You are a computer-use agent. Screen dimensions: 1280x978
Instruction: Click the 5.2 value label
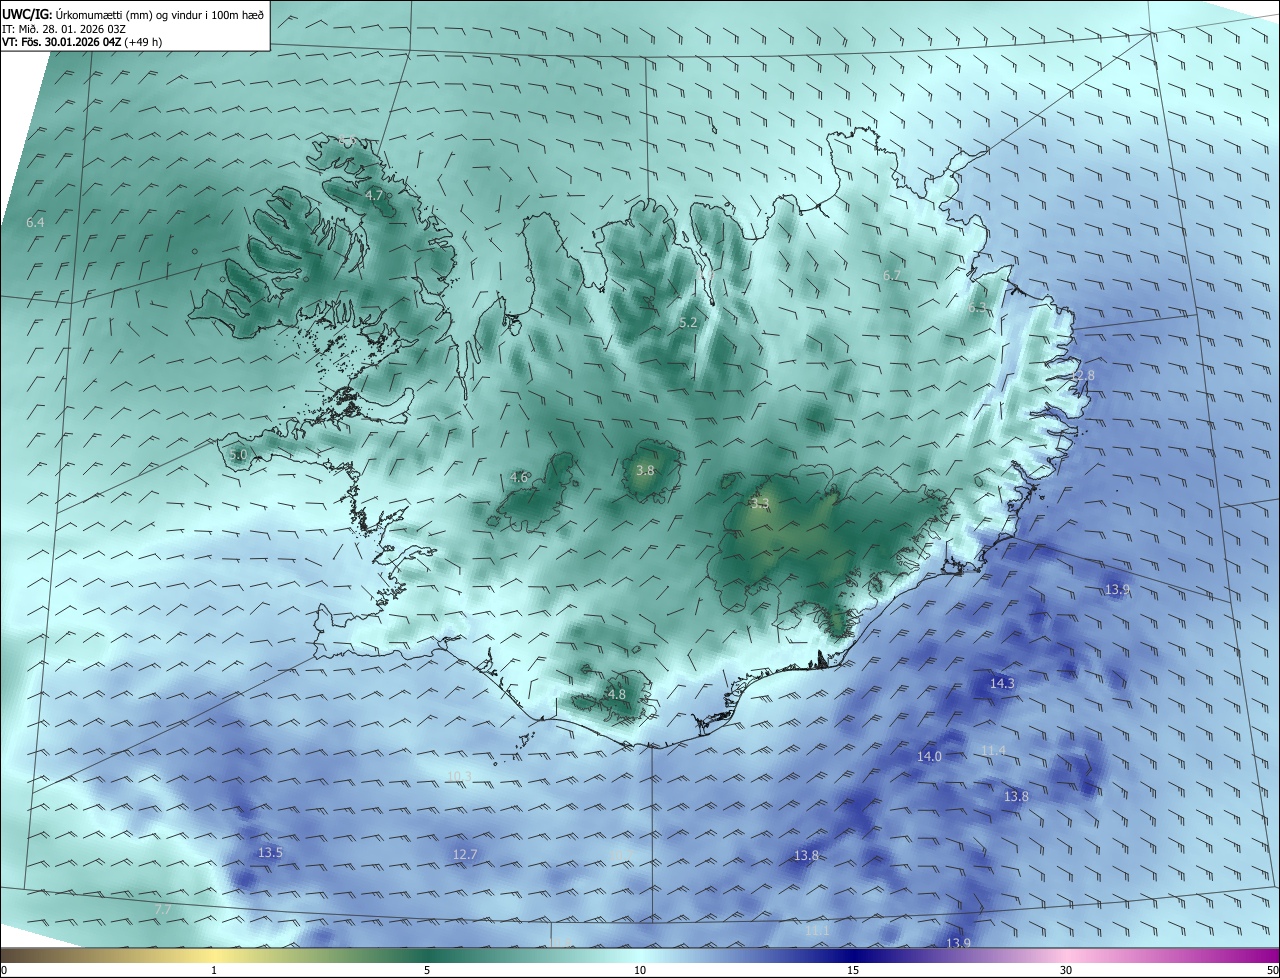tap(688, 323)
